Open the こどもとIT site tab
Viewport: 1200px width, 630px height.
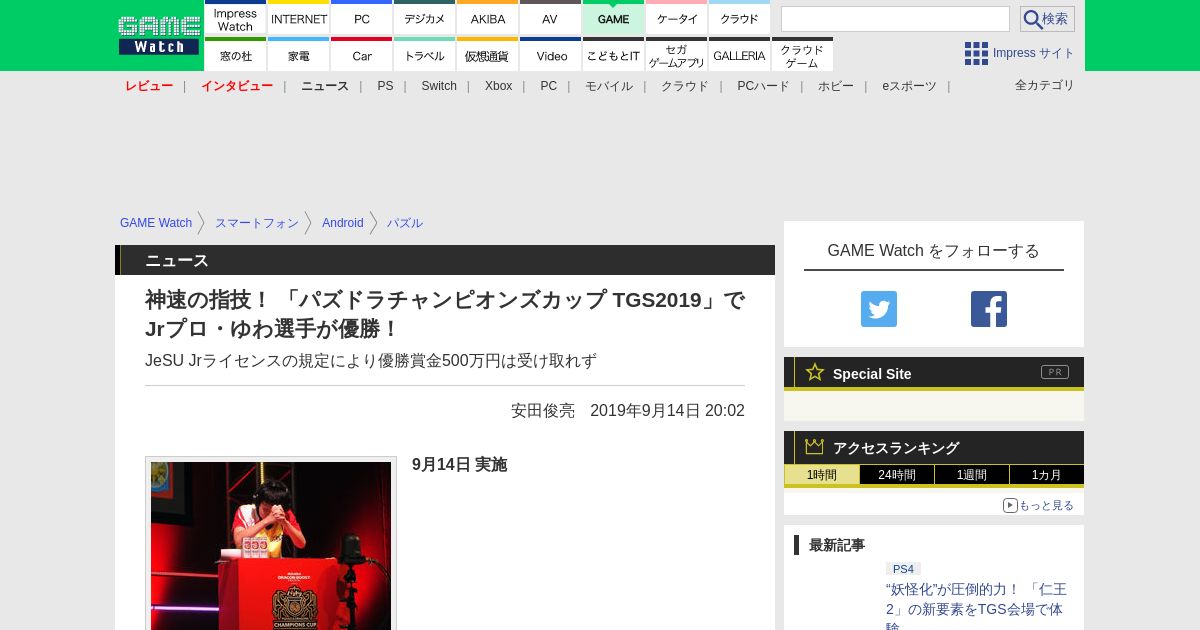point(613,55)
